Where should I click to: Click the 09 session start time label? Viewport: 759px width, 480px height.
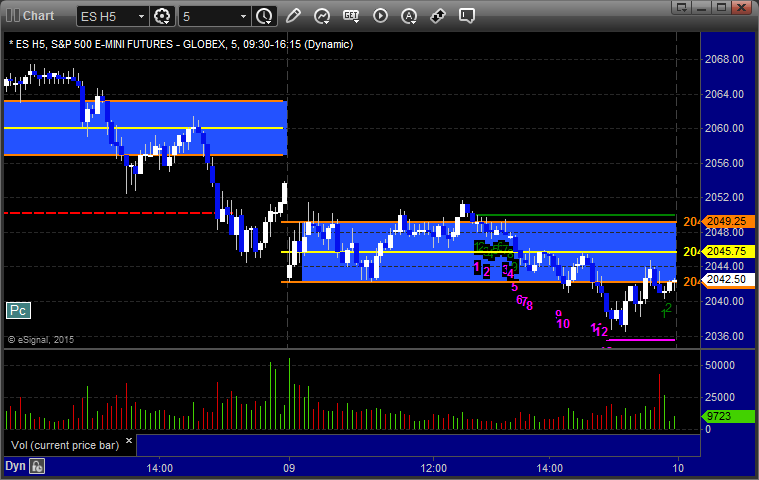click(x=289, y=468)
